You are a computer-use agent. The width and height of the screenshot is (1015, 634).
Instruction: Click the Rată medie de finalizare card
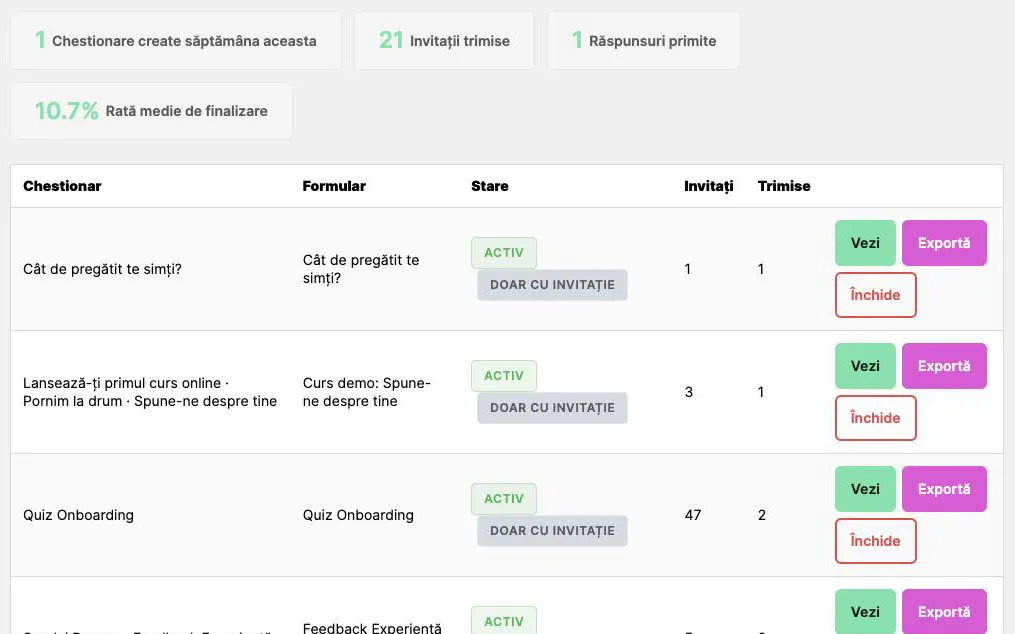pos(151,111)
